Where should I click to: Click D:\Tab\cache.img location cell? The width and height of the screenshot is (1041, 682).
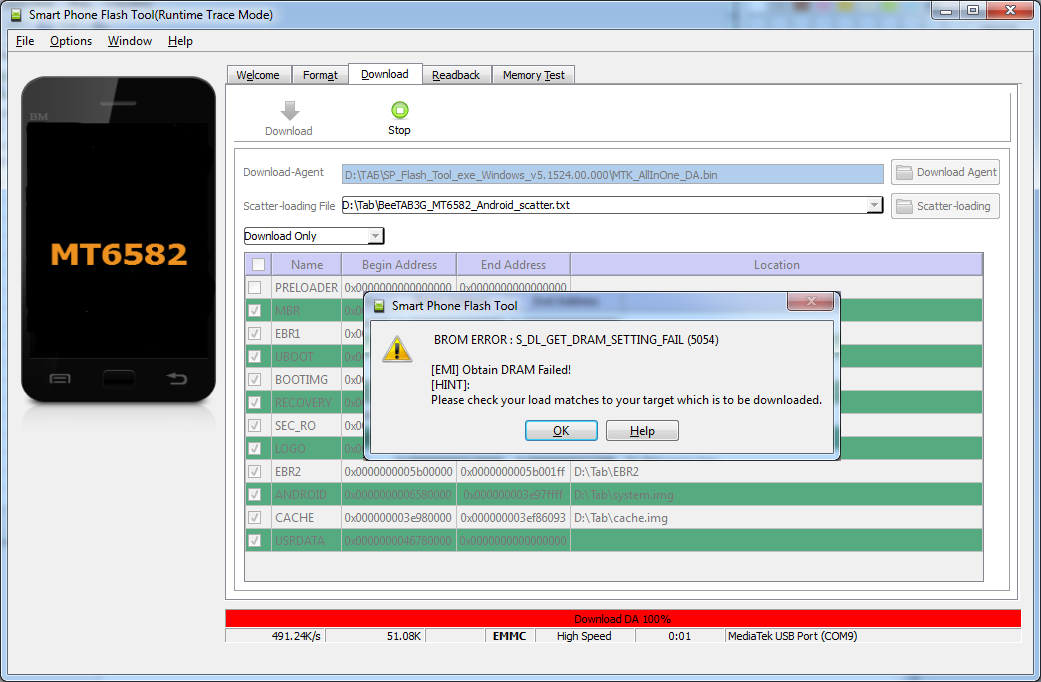776,517
